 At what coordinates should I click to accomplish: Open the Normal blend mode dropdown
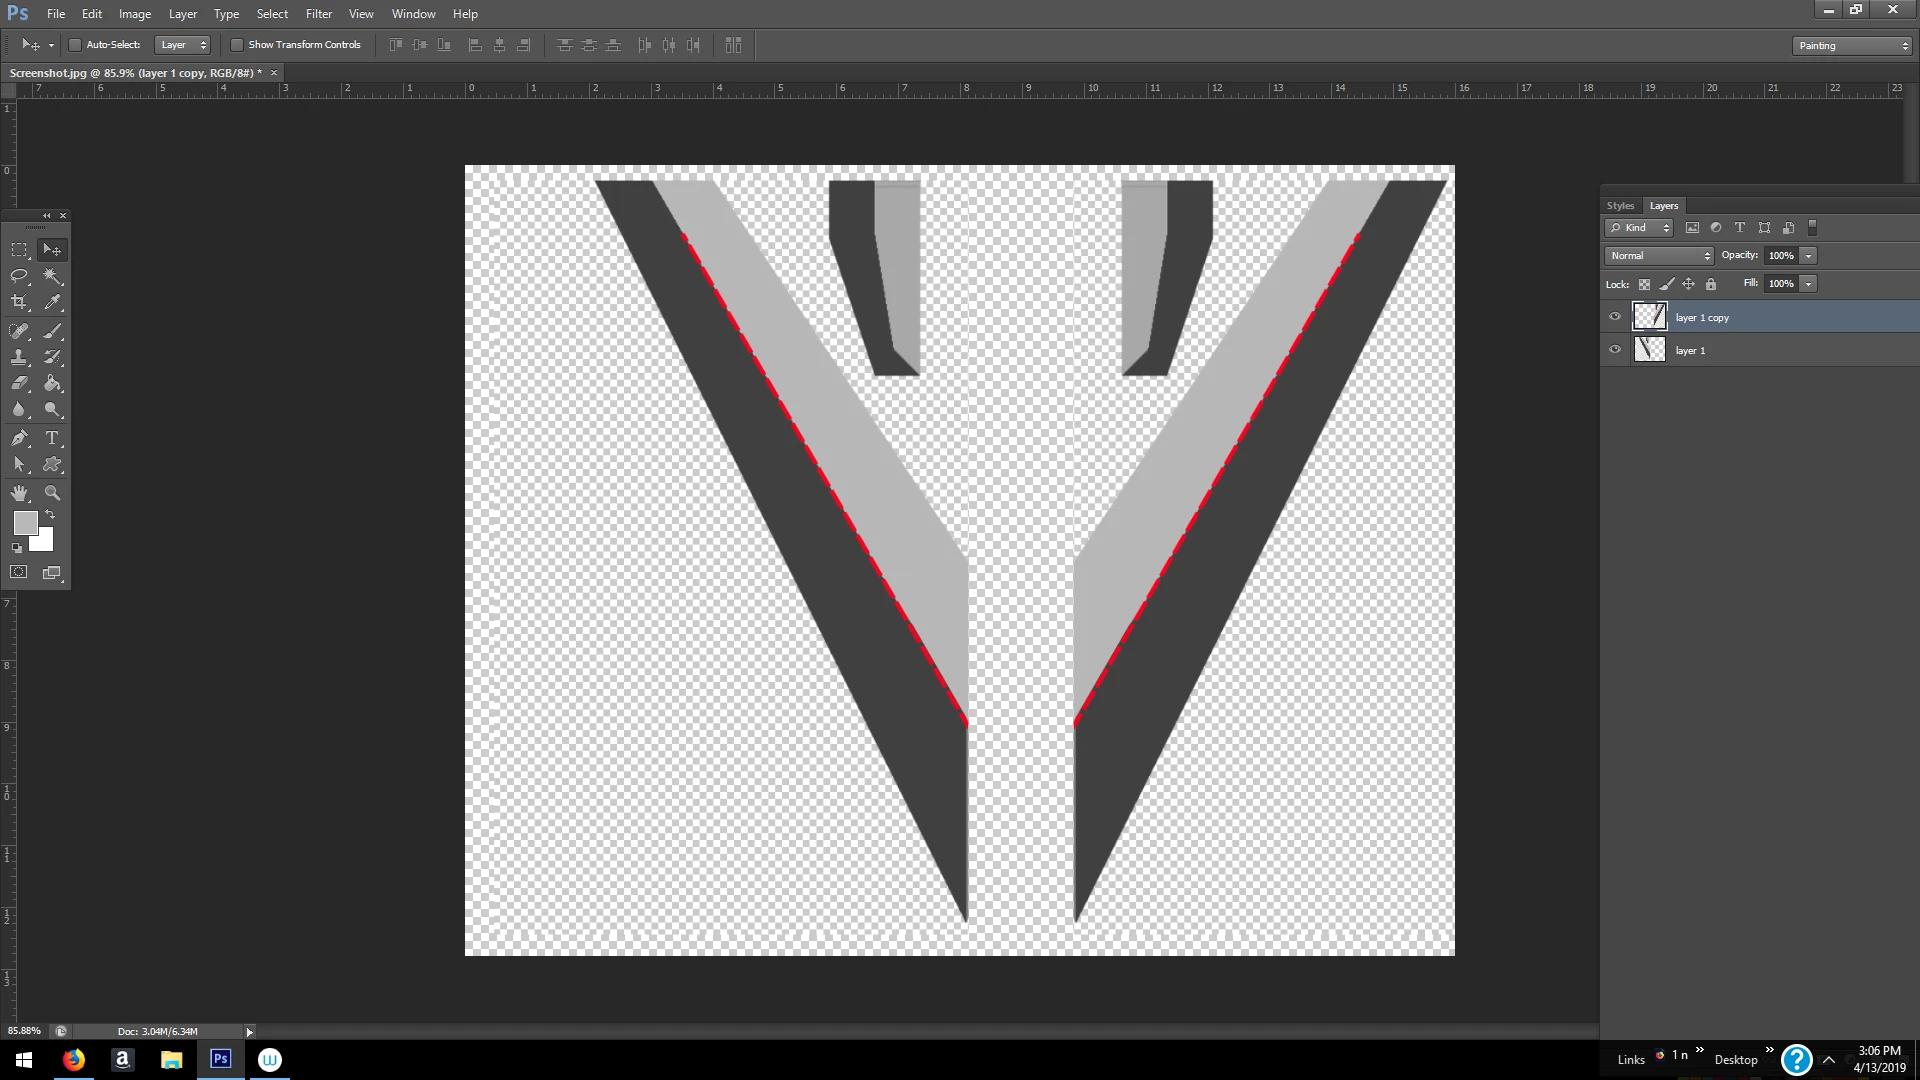(x=1659, y=256)
